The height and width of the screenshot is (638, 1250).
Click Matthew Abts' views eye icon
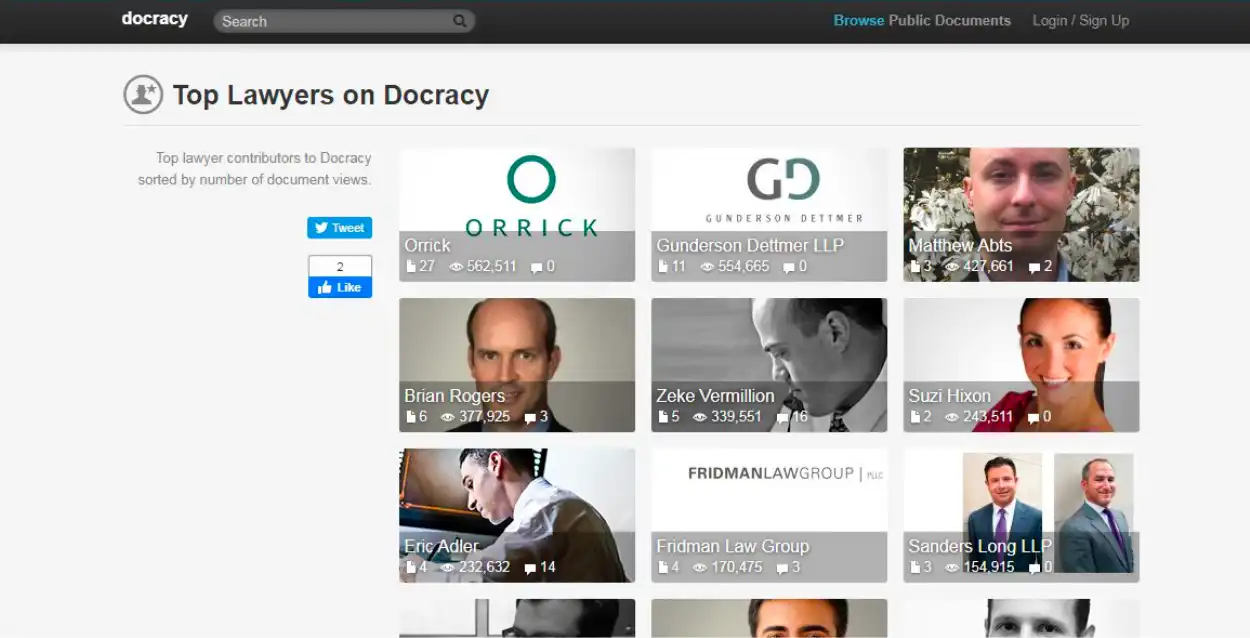pos(952,267)
